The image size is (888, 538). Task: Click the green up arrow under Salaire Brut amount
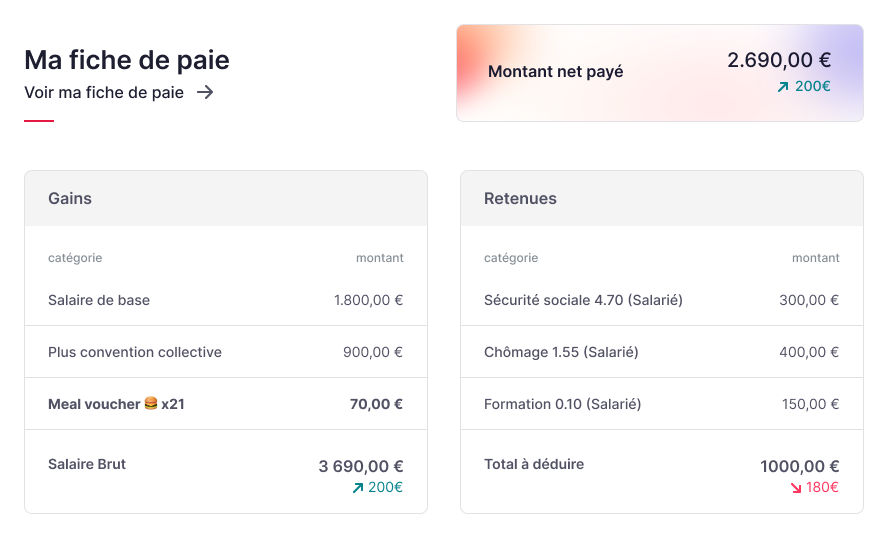click(358, 488)
